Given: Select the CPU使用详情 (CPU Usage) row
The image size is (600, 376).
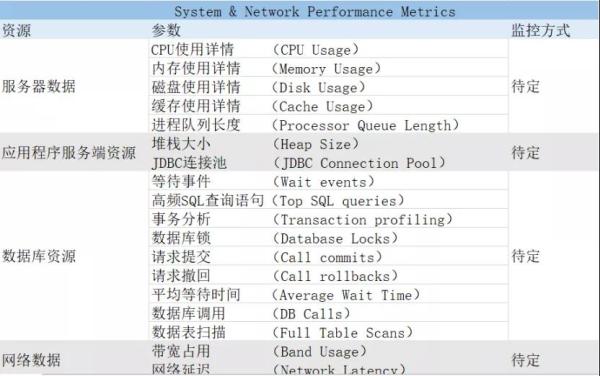Looking at the screenshot, I should pyautogui.click(x=328, y=49).
